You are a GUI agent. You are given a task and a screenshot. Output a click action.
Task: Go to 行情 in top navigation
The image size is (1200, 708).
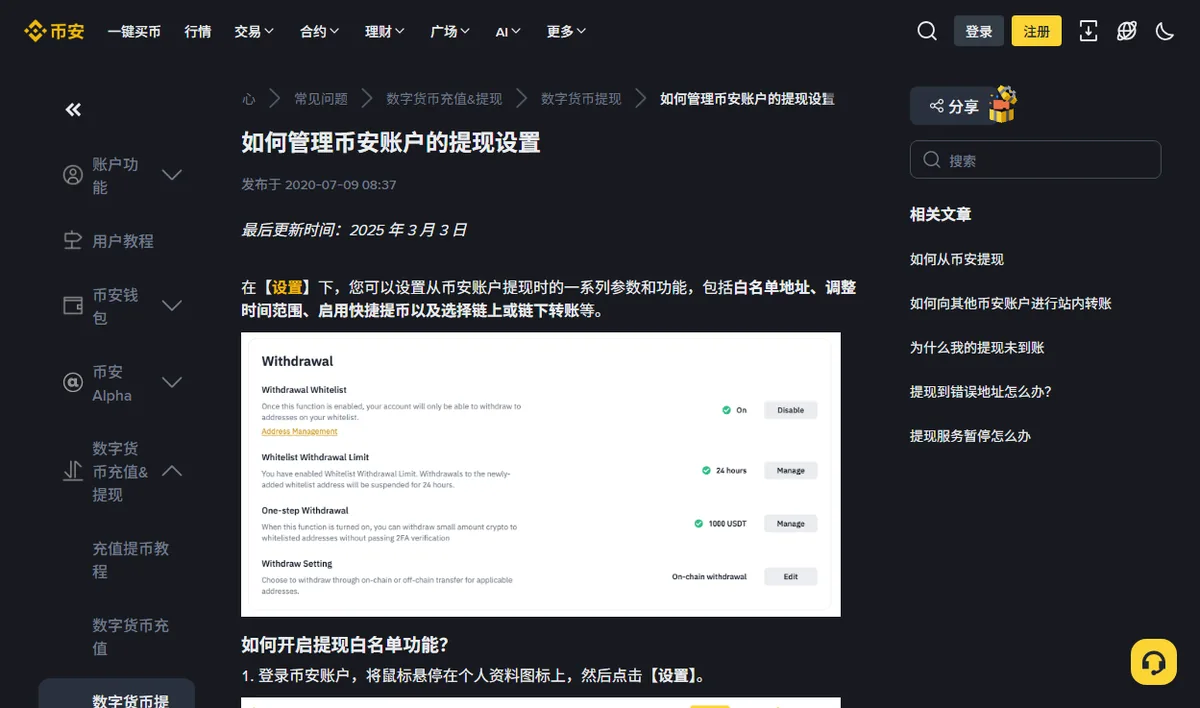tap(198, 31)
